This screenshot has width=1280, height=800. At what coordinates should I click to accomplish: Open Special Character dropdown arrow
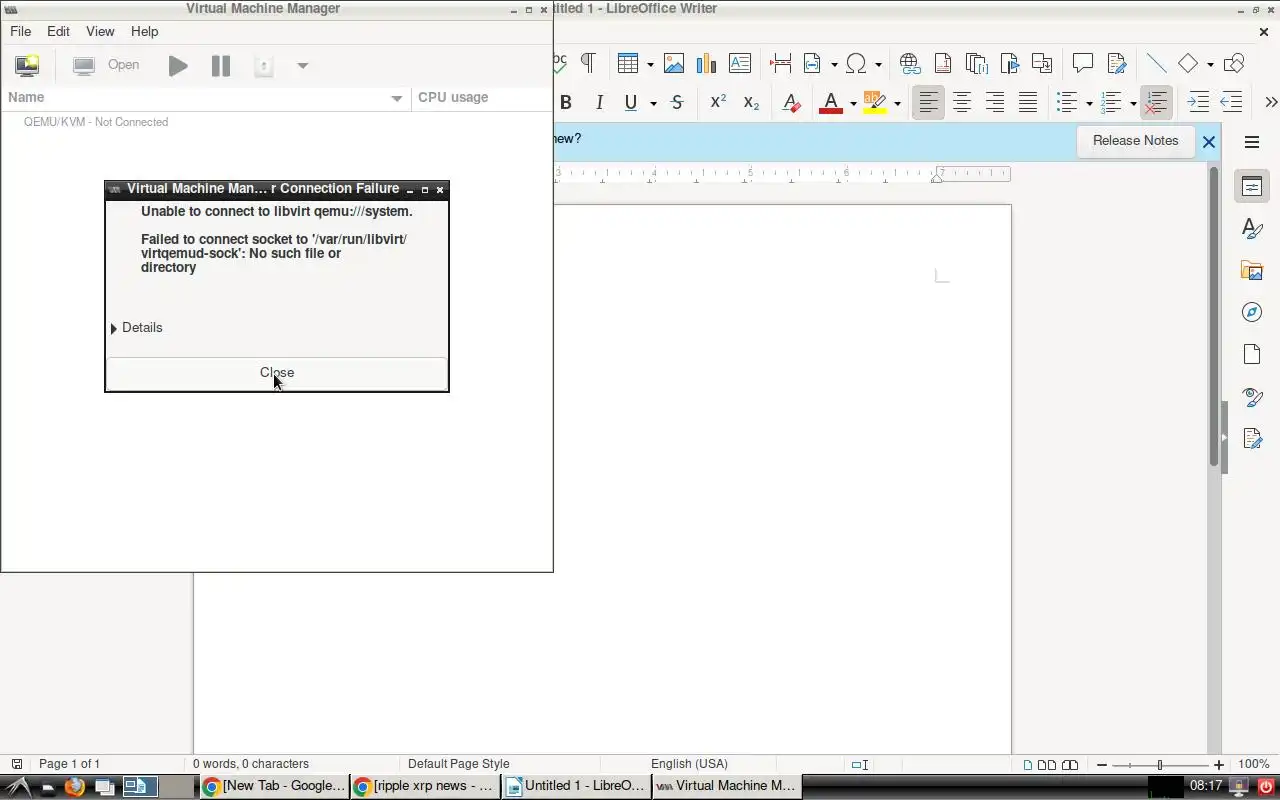[878, 64]
